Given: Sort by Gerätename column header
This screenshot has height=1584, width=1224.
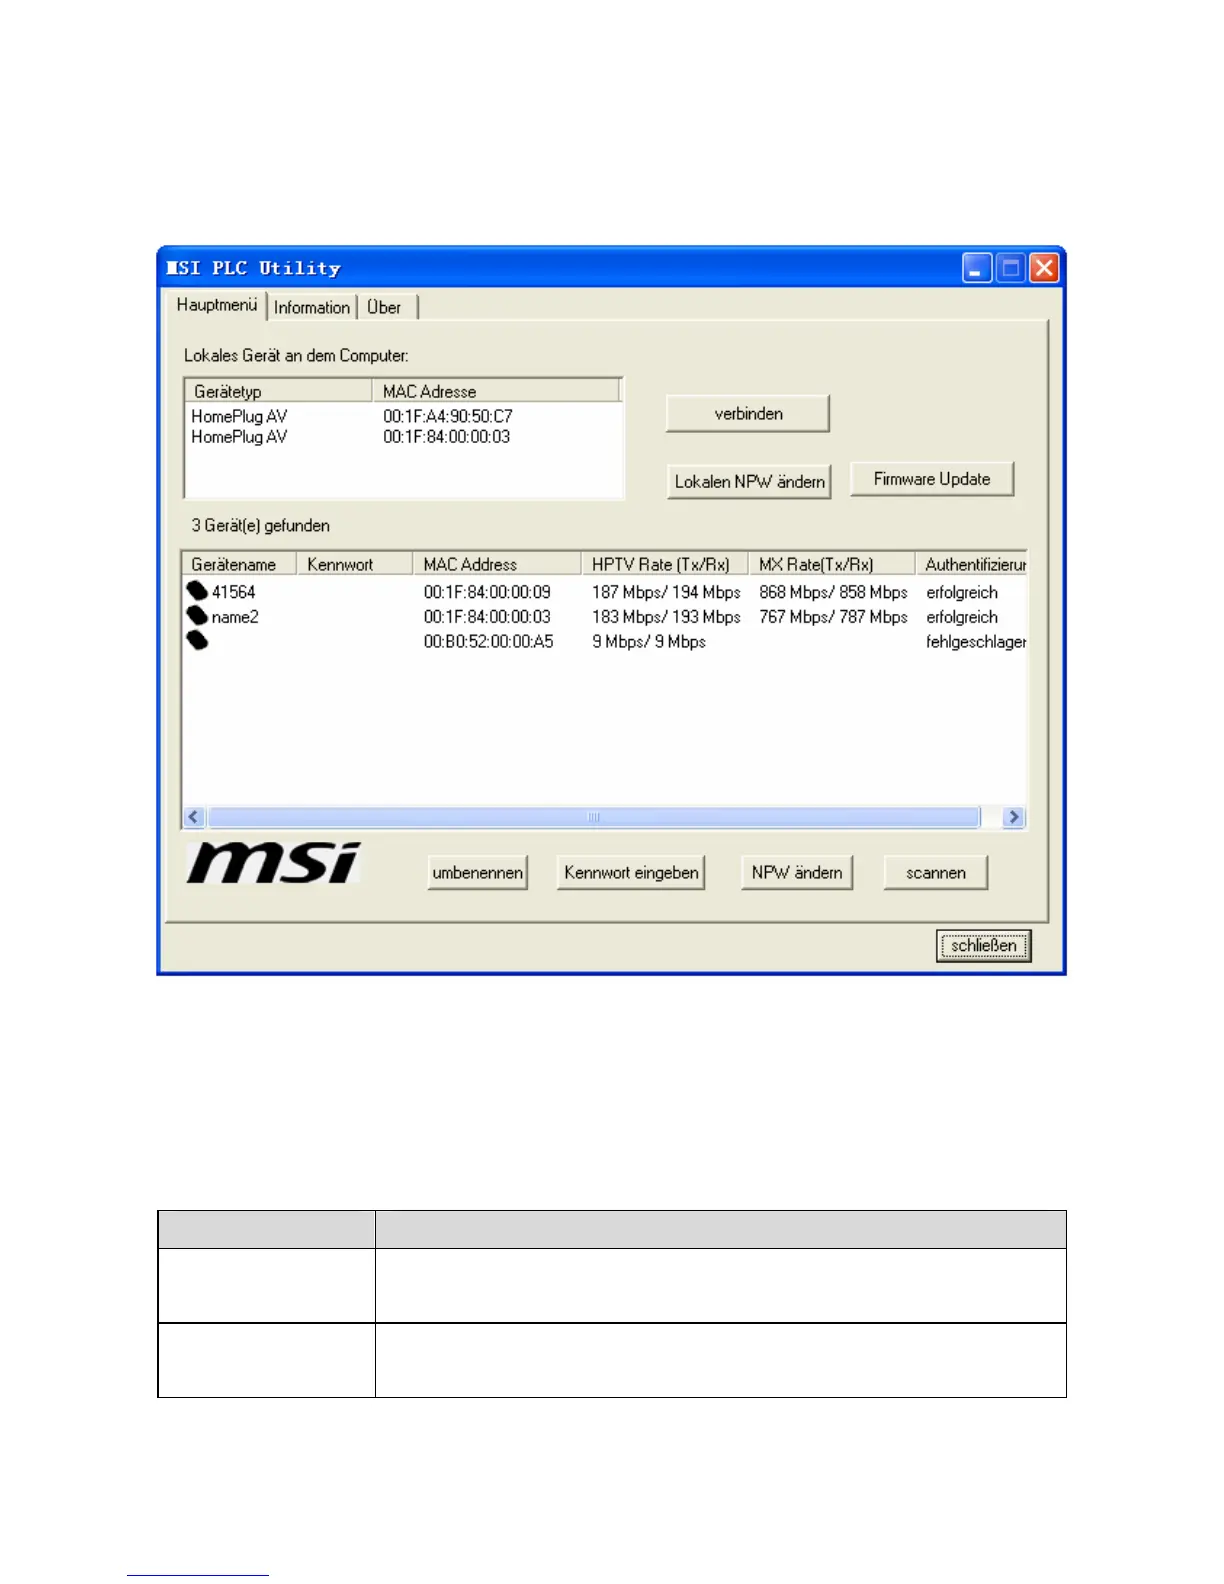Looking at the screenshot, I should tap(239, 564).
